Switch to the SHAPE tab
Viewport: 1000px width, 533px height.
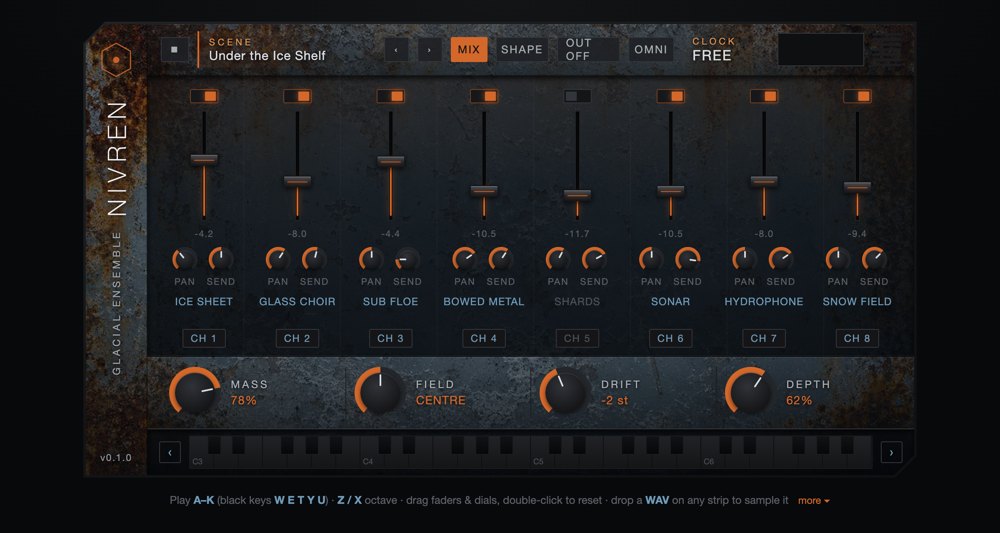pos(522,50)
